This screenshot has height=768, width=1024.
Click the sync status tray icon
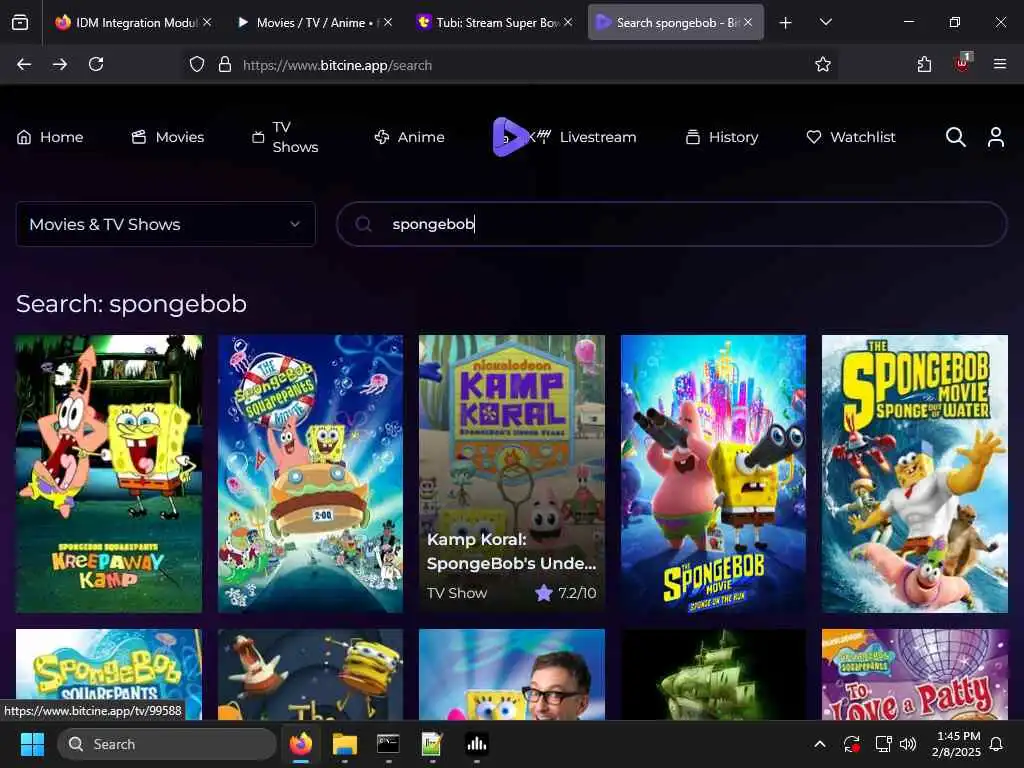[852, 744]
